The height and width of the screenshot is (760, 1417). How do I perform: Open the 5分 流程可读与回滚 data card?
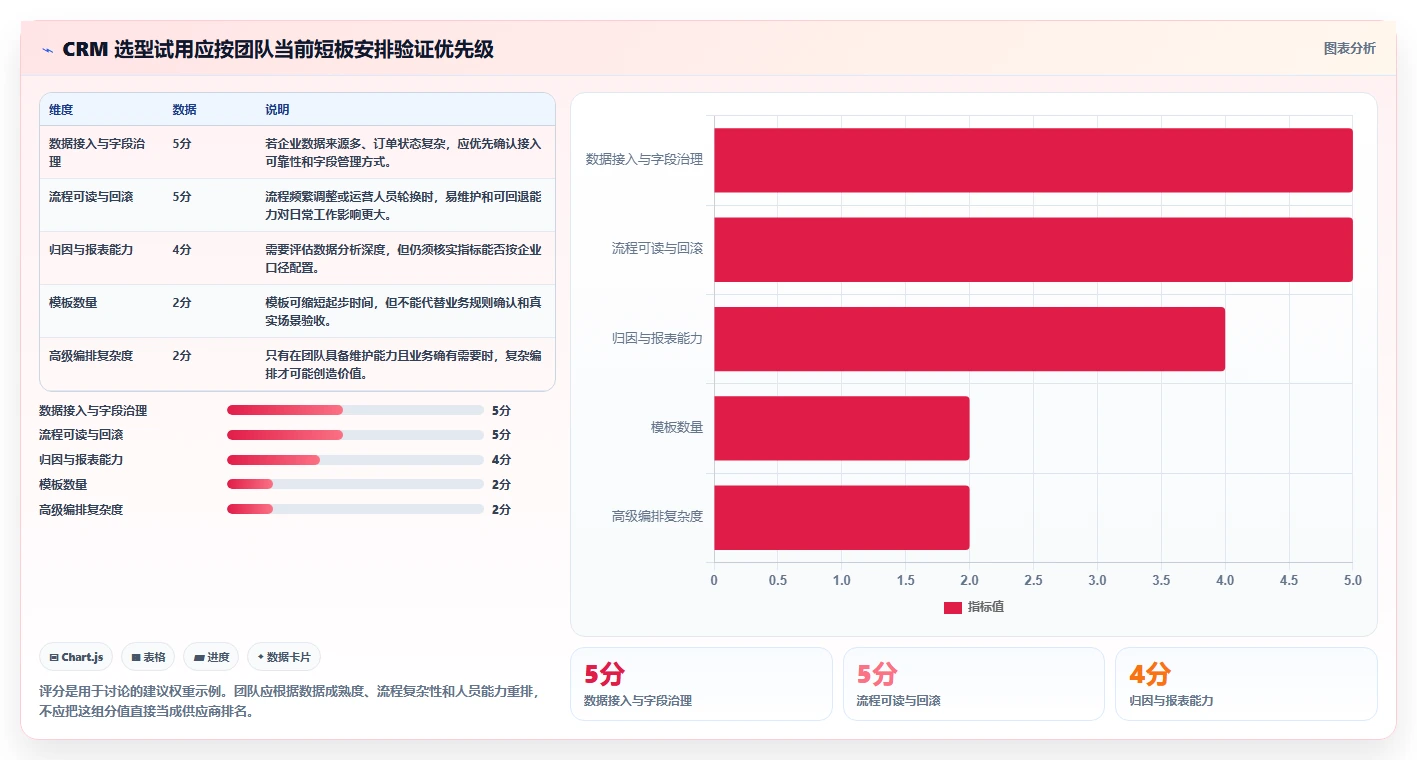974,684
